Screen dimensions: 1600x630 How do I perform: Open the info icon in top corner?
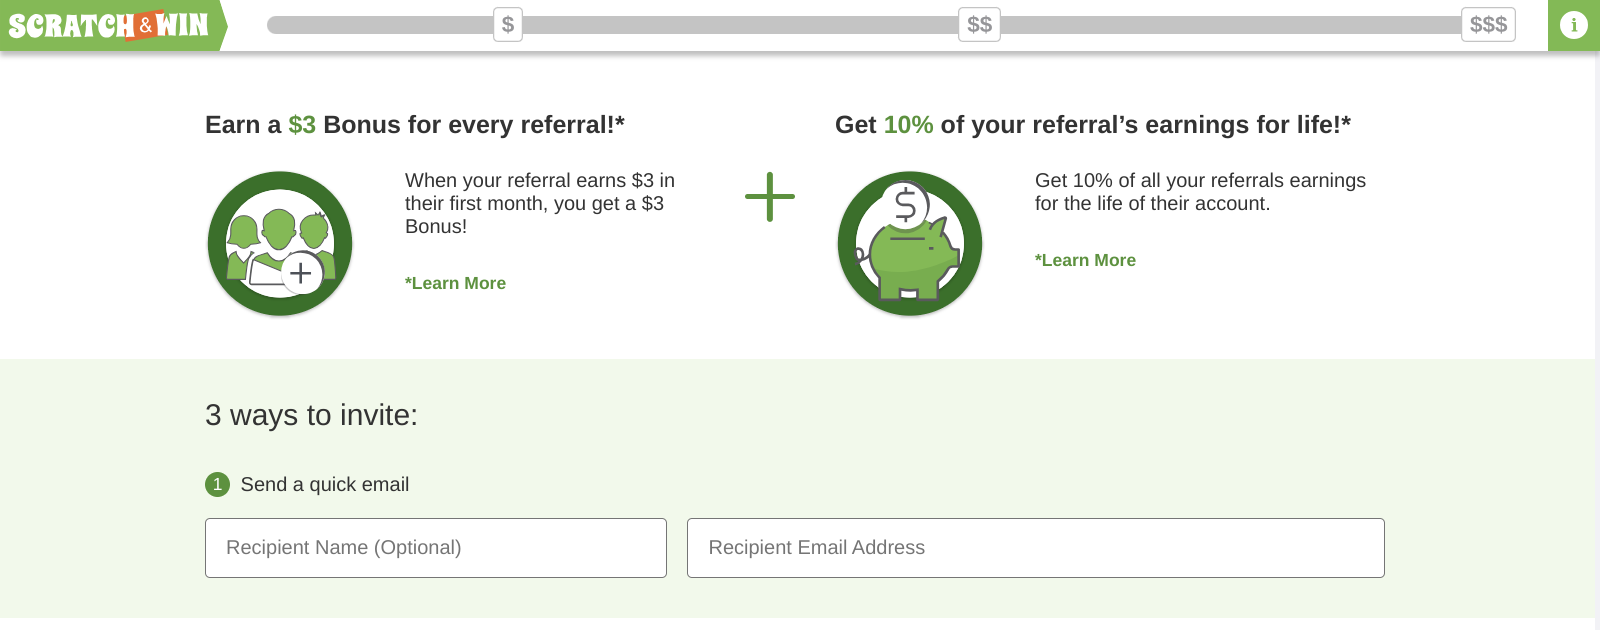pos(1573,25)
